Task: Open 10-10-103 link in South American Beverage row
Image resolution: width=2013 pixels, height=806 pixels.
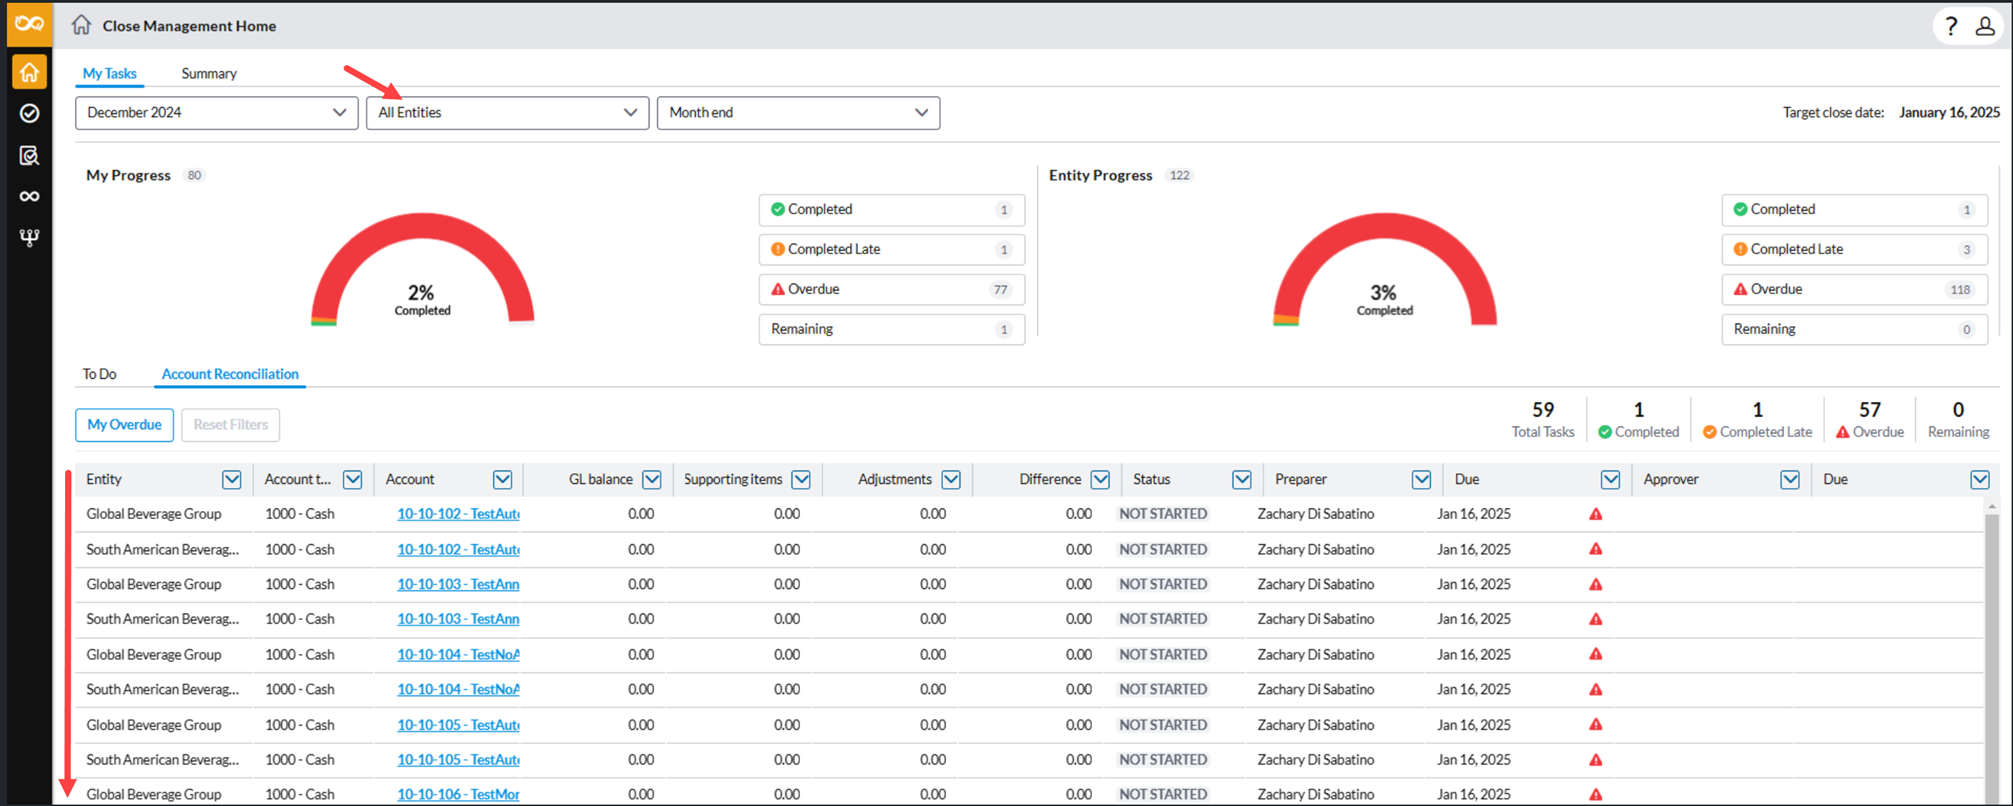Action: pos(458,619)
